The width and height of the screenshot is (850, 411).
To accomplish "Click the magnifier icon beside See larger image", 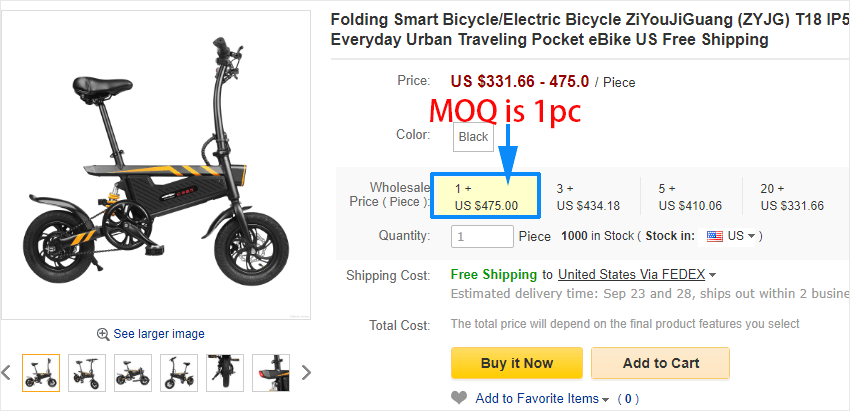I will point(103,334).
